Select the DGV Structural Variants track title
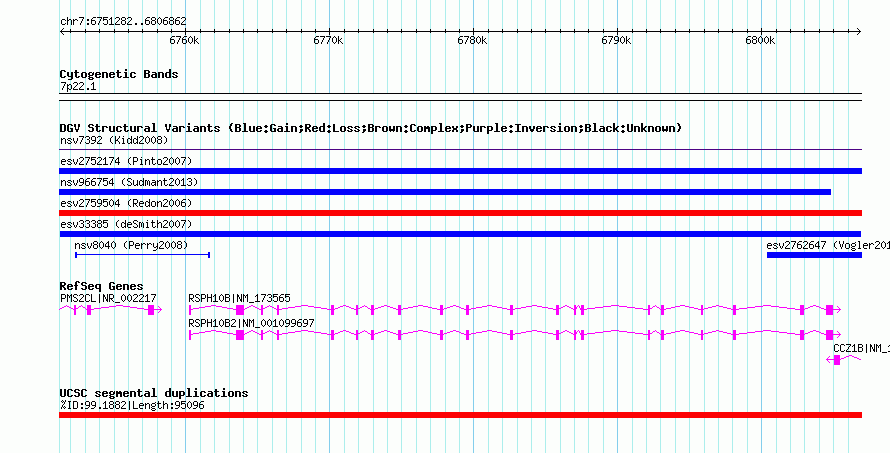This screenshot has width=890, height=453. (x=371, y=128)
